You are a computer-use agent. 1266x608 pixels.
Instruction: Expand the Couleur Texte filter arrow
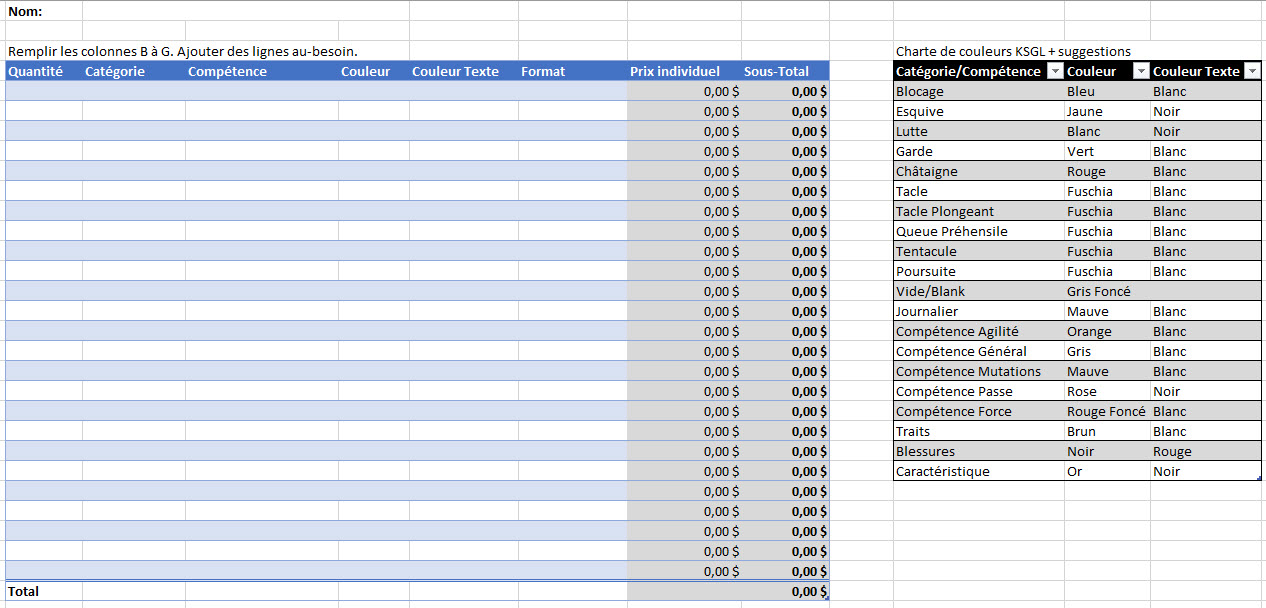(x=1250, y=71)
